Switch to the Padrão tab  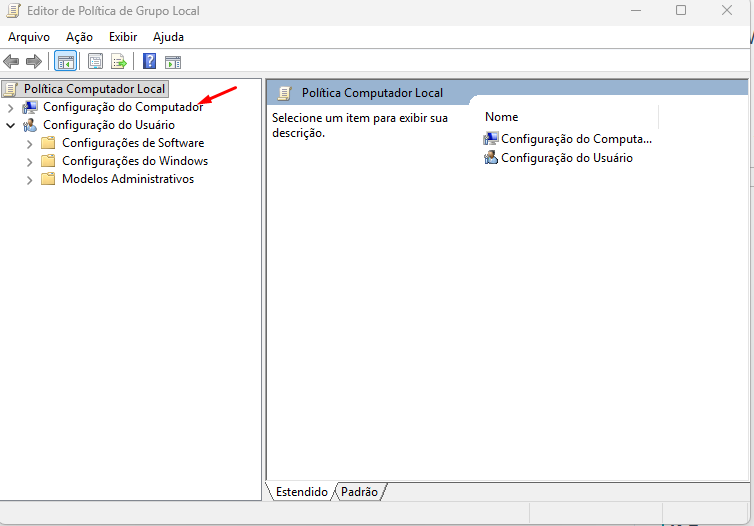click(359, 492)
